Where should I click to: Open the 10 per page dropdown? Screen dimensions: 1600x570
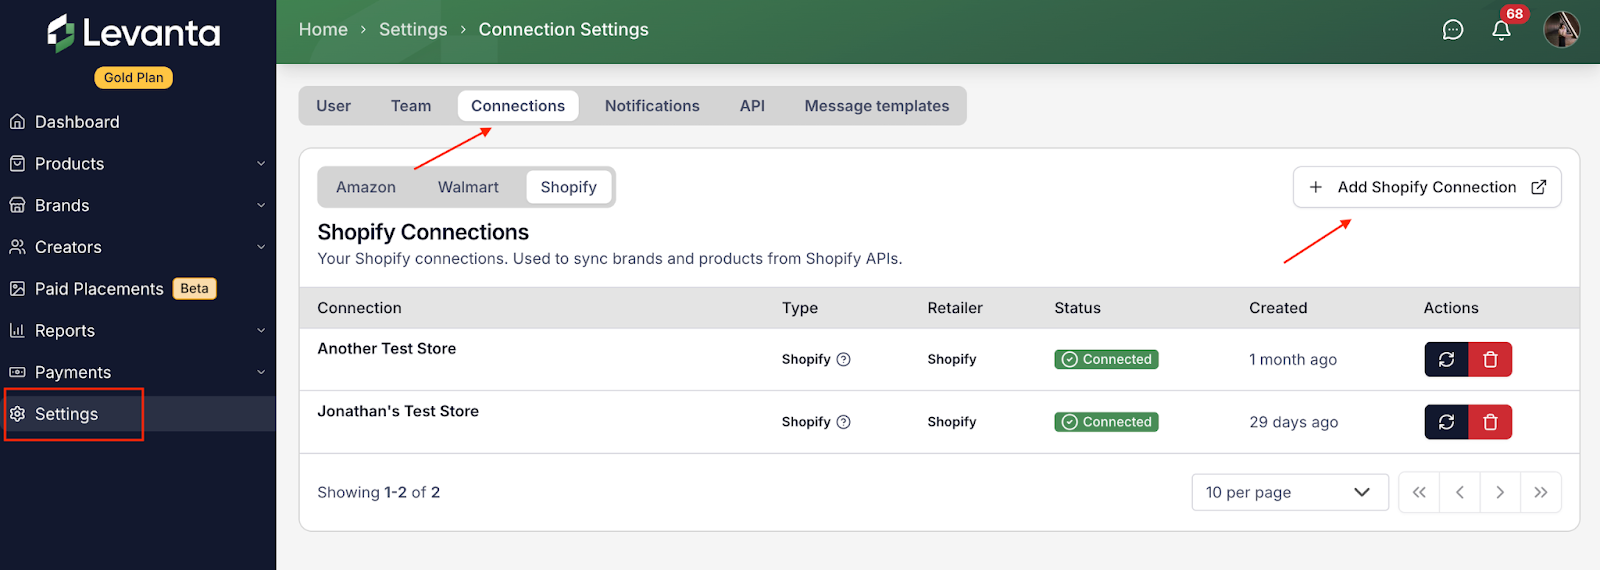(x=1289, y=492)
